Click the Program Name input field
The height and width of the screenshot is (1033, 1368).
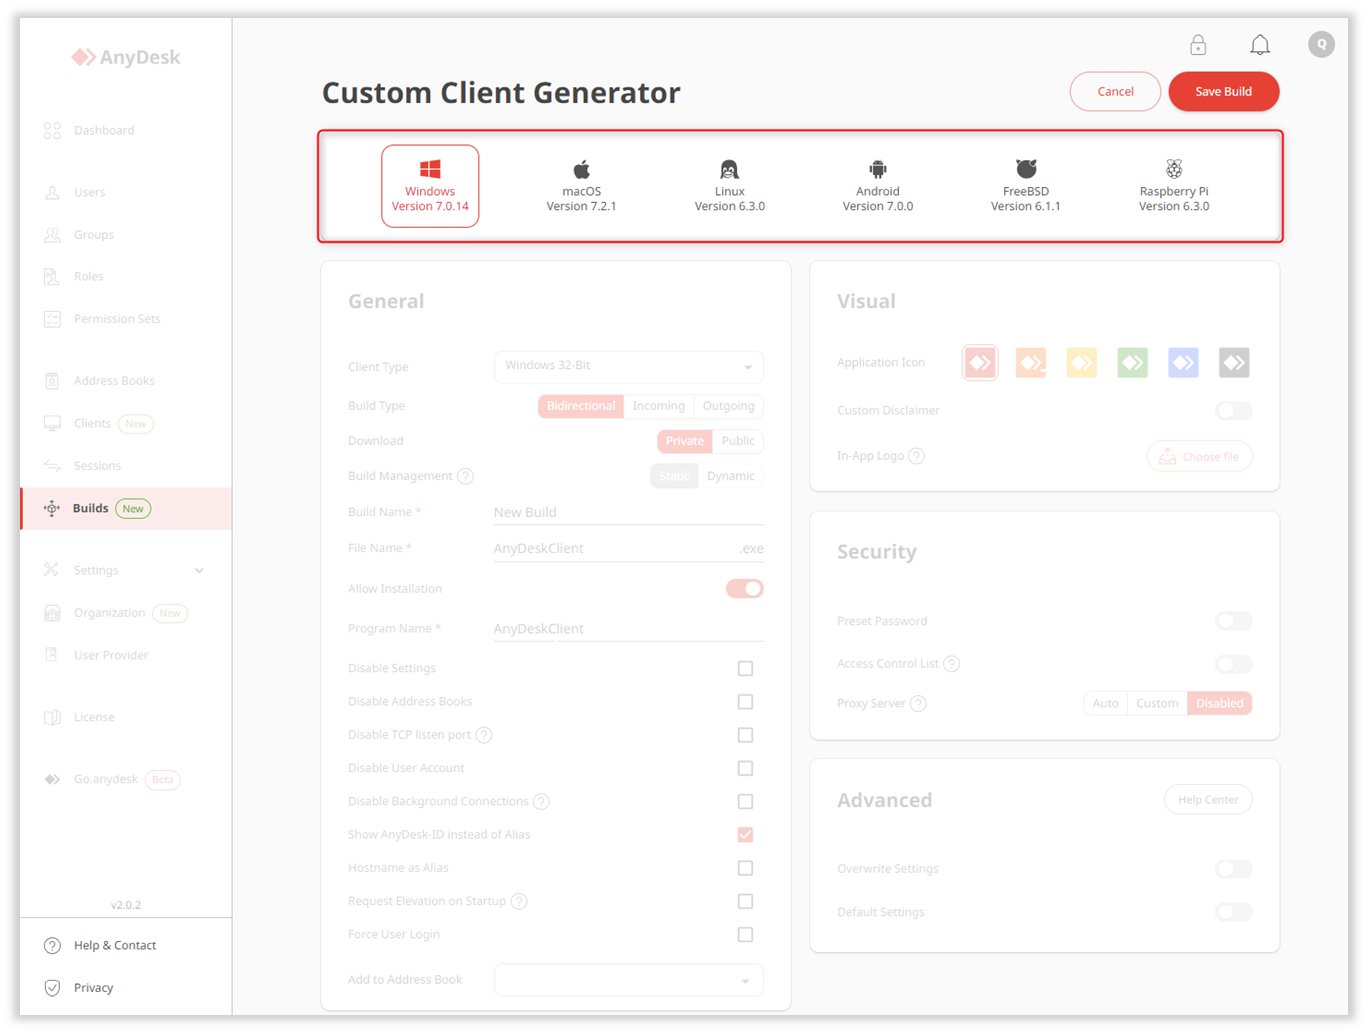628,628
